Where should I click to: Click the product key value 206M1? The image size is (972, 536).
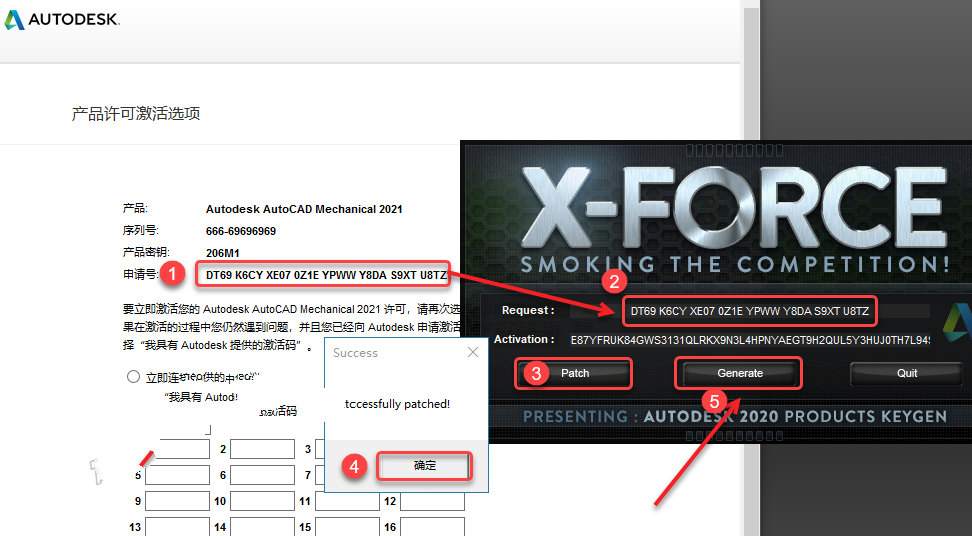pyautogui.click(x=223, y=253)
